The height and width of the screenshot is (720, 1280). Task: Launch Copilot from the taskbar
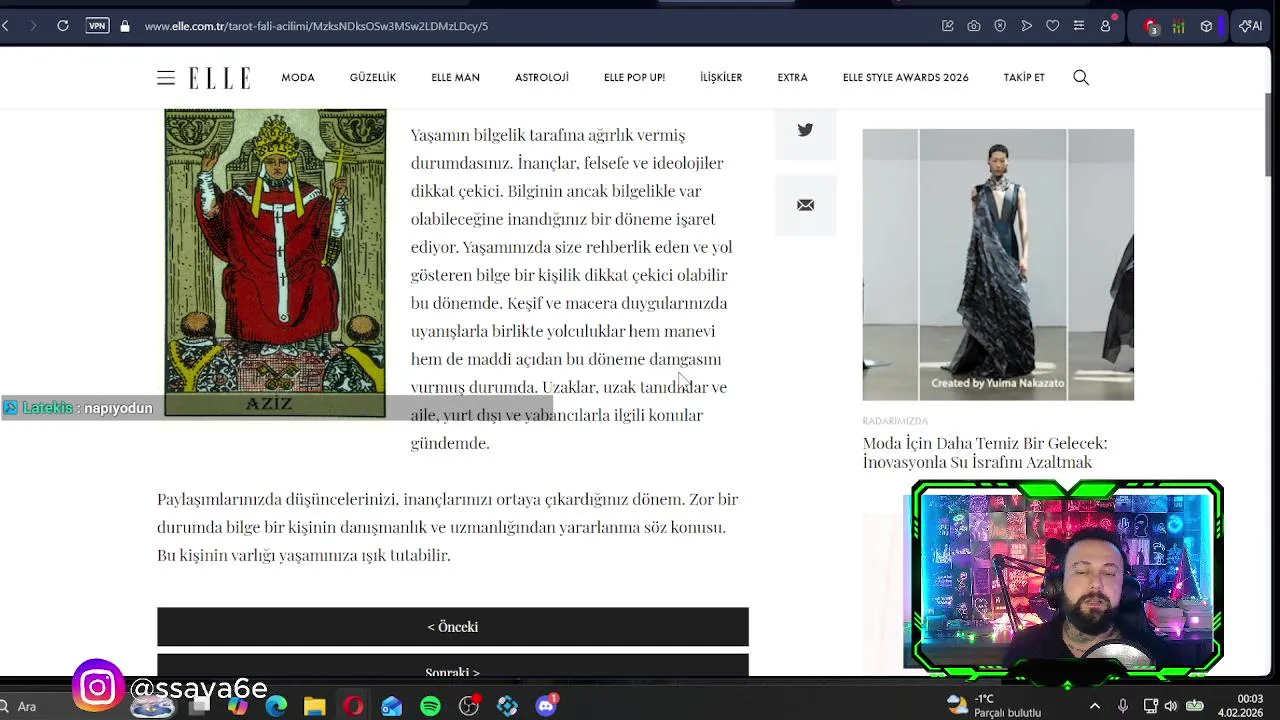click(x=238, y=706)
